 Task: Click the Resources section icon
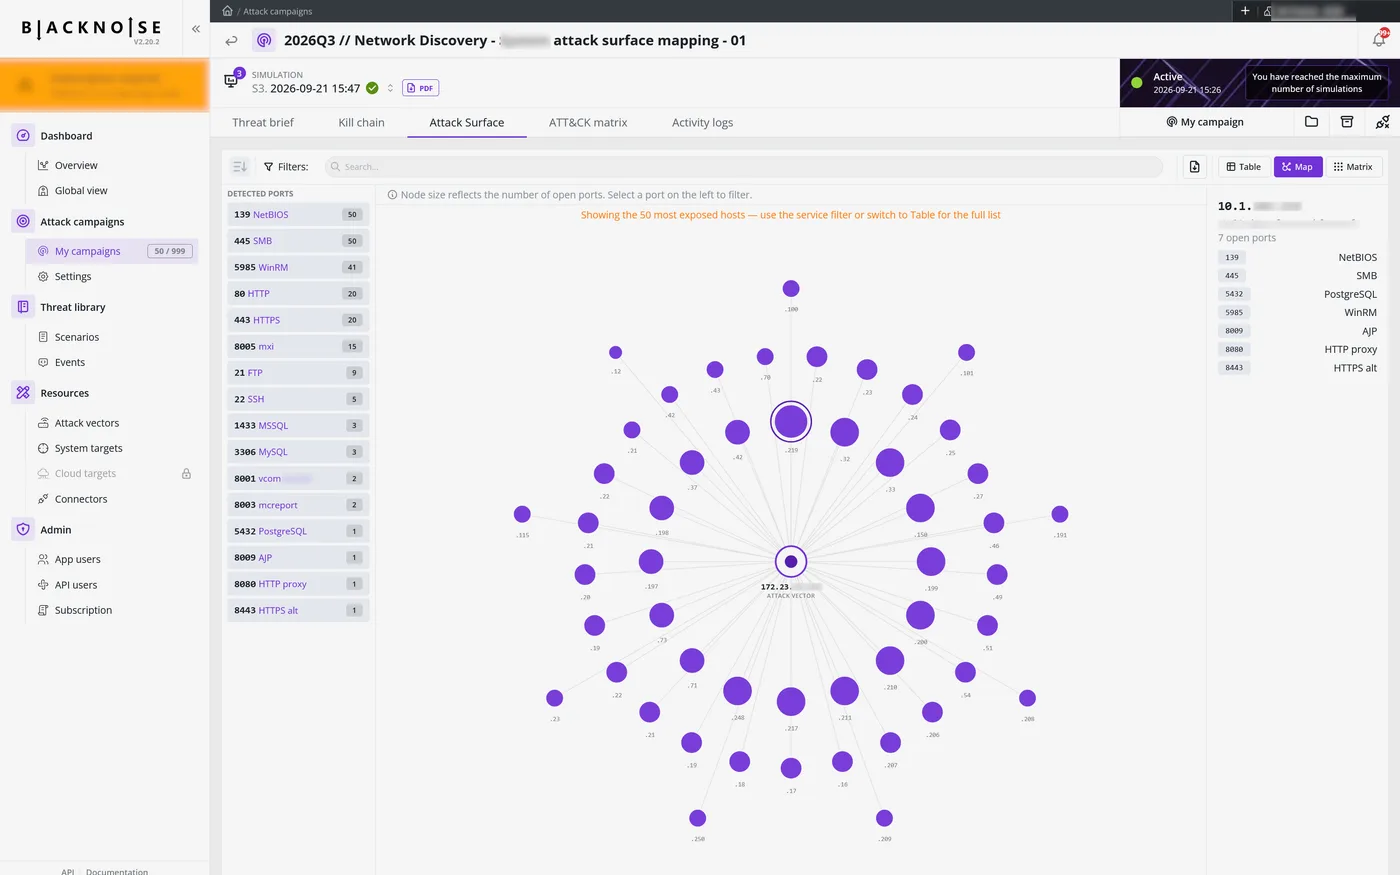point(23,393)
